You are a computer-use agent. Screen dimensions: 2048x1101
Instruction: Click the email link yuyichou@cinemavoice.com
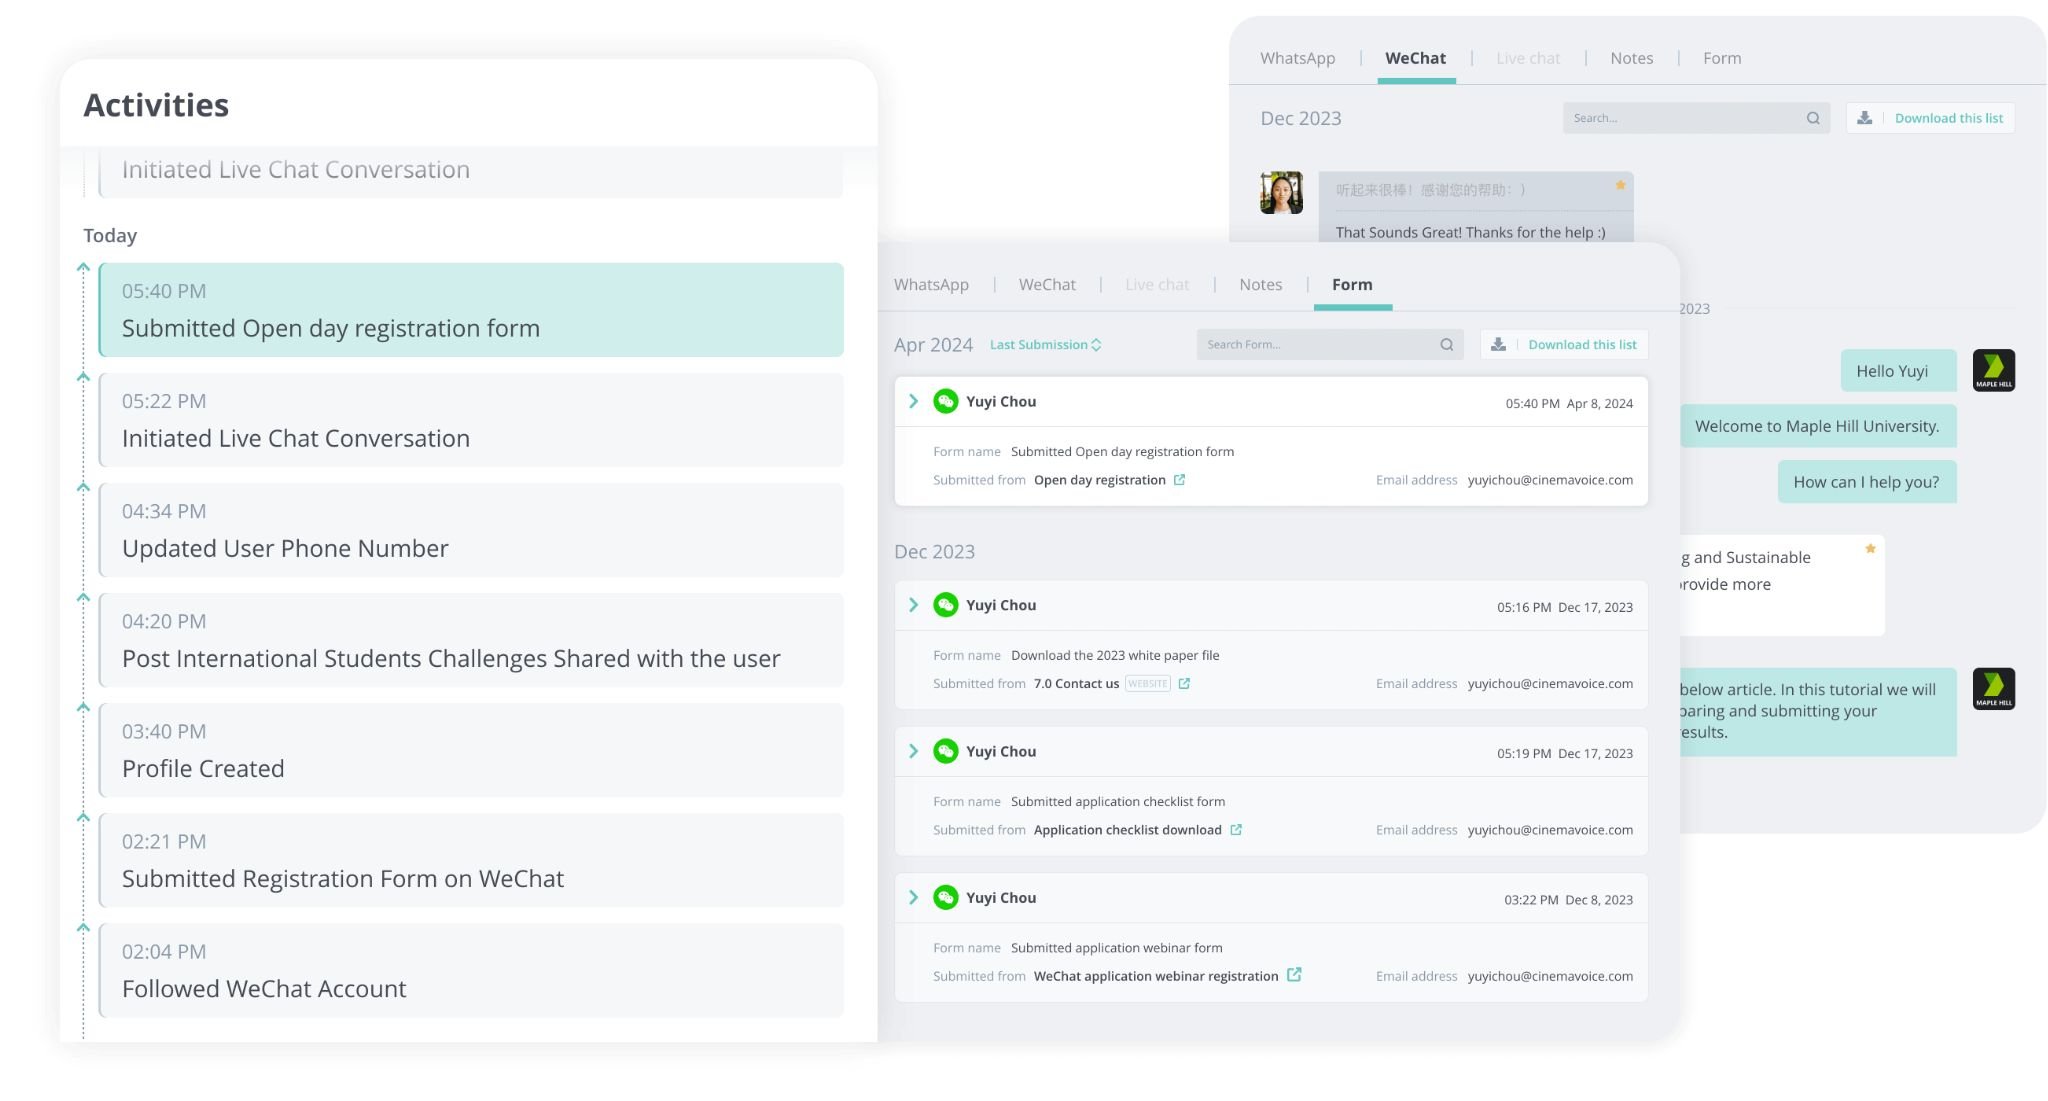pos(1549,480)
